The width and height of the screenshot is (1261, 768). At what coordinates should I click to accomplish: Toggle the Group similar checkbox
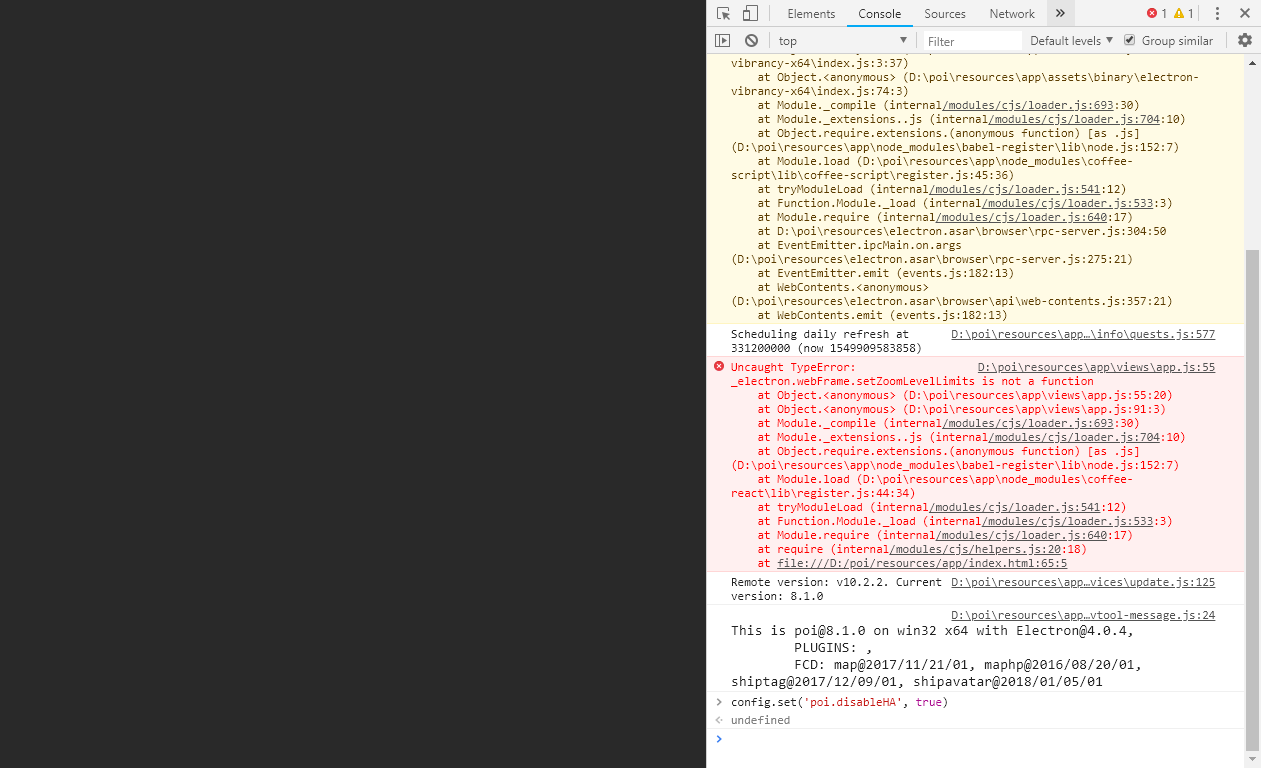1129,40
